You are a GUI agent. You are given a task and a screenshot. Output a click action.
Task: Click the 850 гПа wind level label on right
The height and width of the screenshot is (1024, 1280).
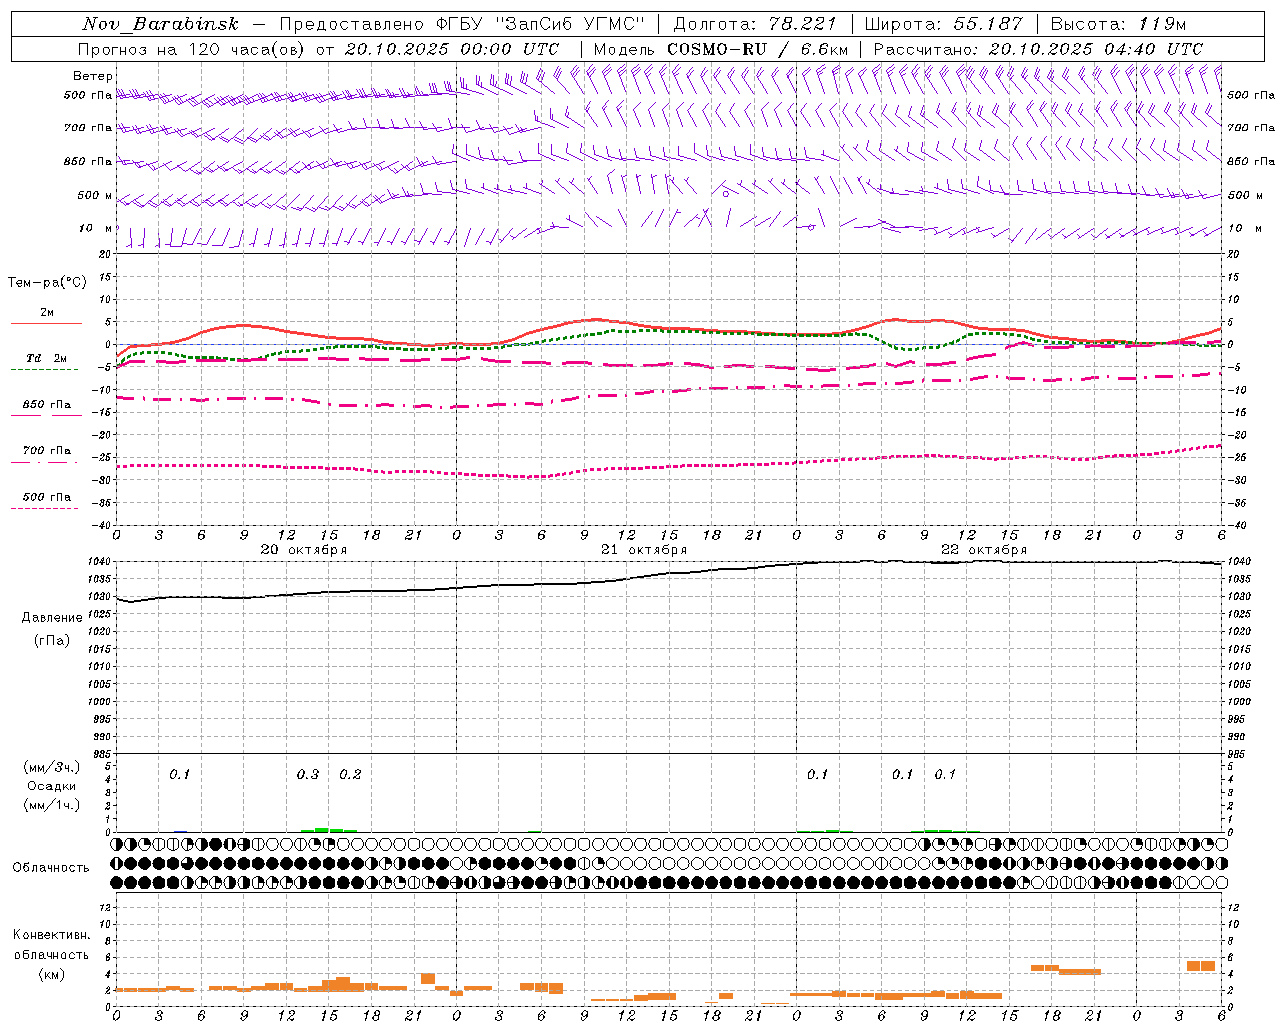point(1251,161)
